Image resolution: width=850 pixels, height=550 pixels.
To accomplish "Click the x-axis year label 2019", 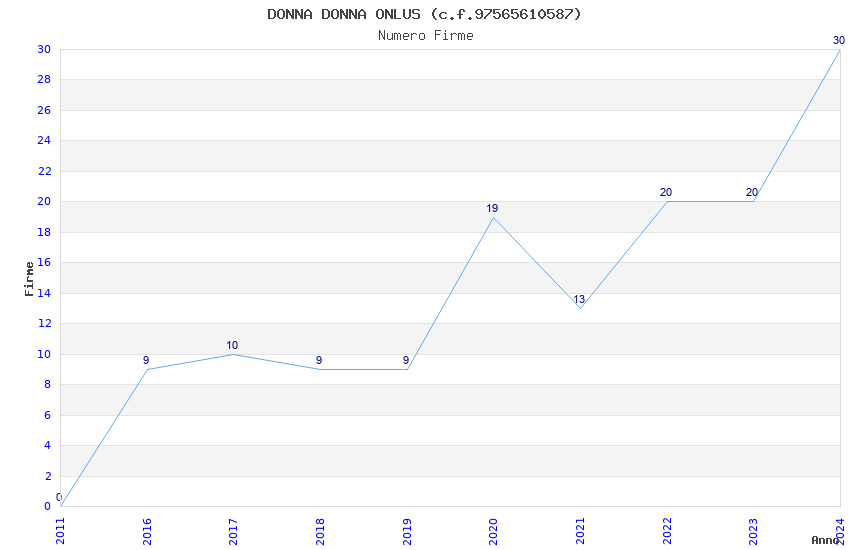I will coord(407,532).
